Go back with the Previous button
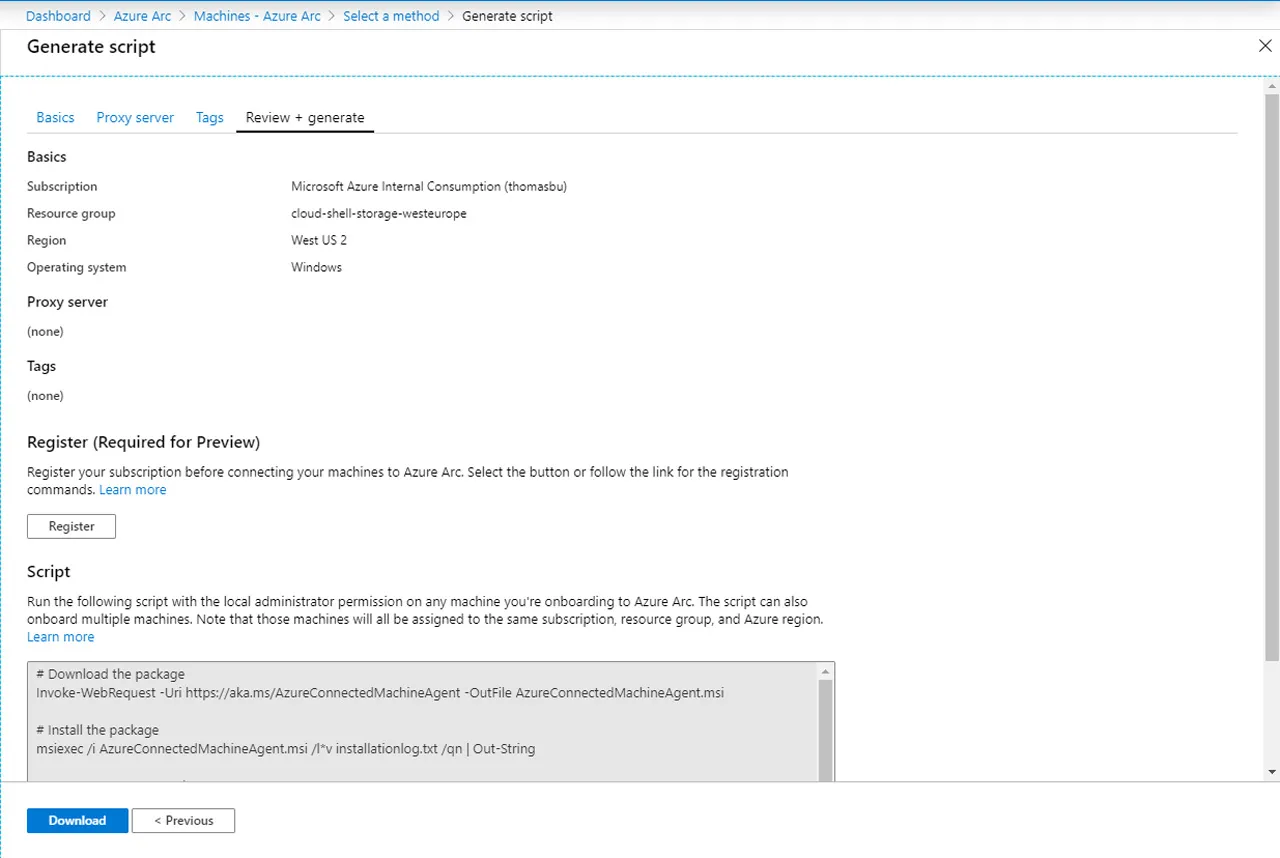Screen dimensions: 1280x858 183,821
